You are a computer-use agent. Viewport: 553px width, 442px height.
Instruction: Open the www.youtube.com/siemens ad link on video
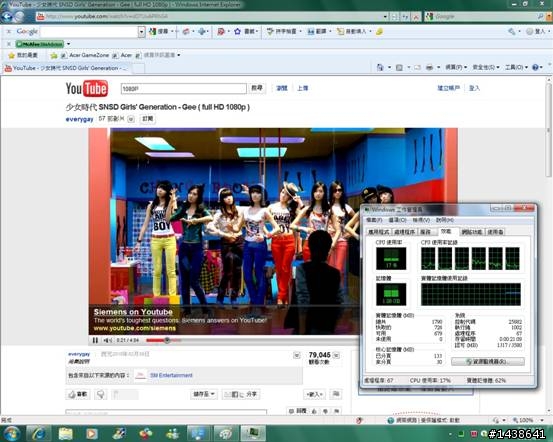[x=135, y=328]
